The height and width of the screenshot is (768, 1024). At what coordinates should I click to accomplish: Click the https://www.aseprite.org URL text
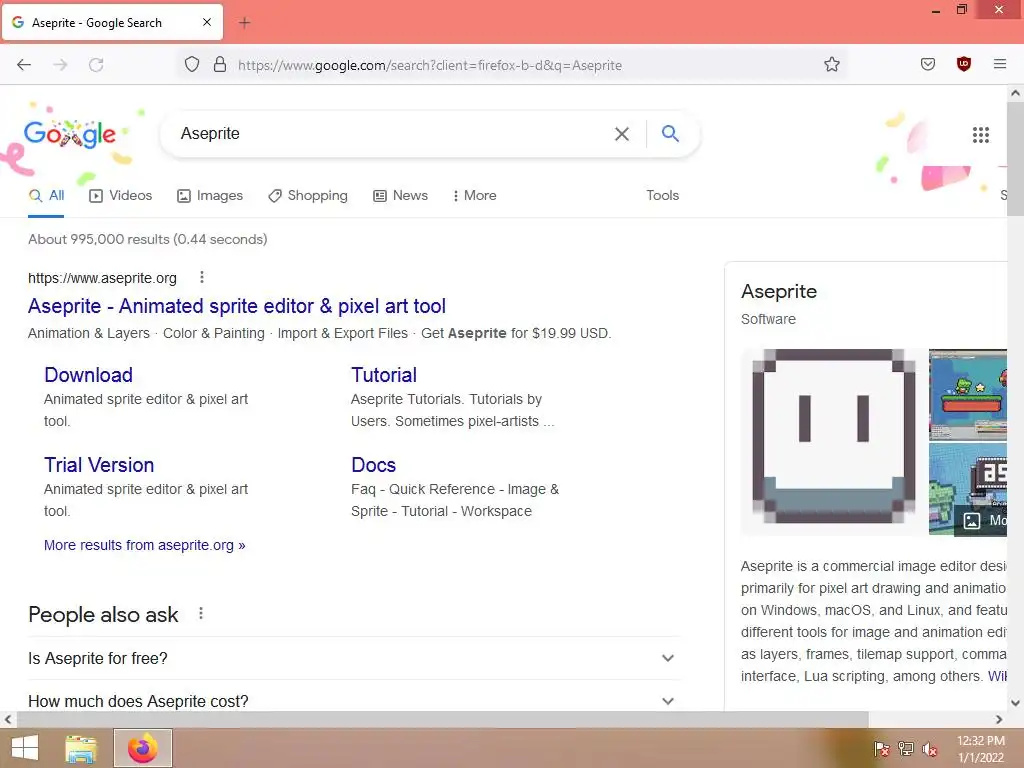[x=103, y=278]
